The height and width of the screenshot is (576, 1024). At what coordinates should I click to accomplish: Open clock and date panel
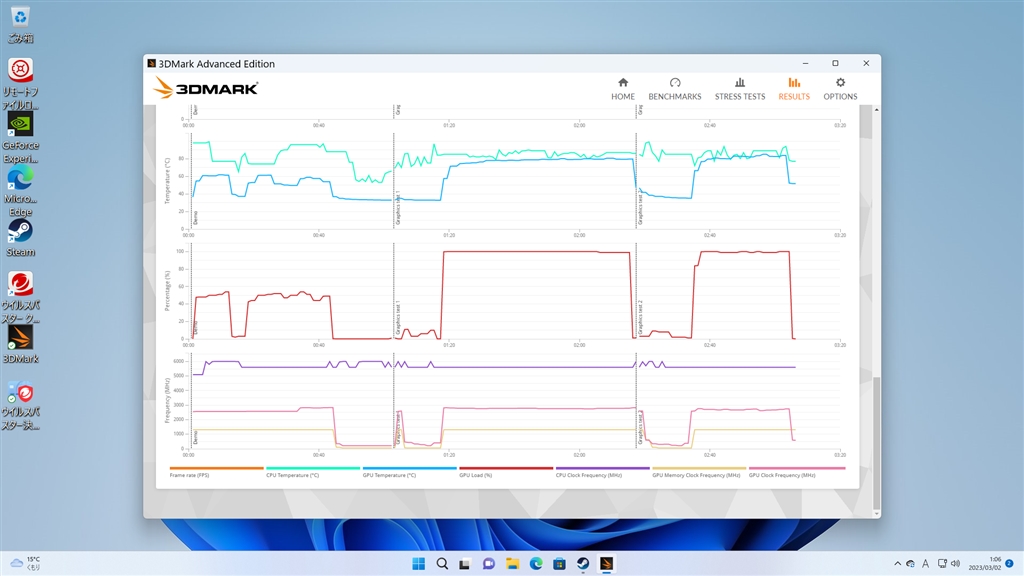(984, 564)
